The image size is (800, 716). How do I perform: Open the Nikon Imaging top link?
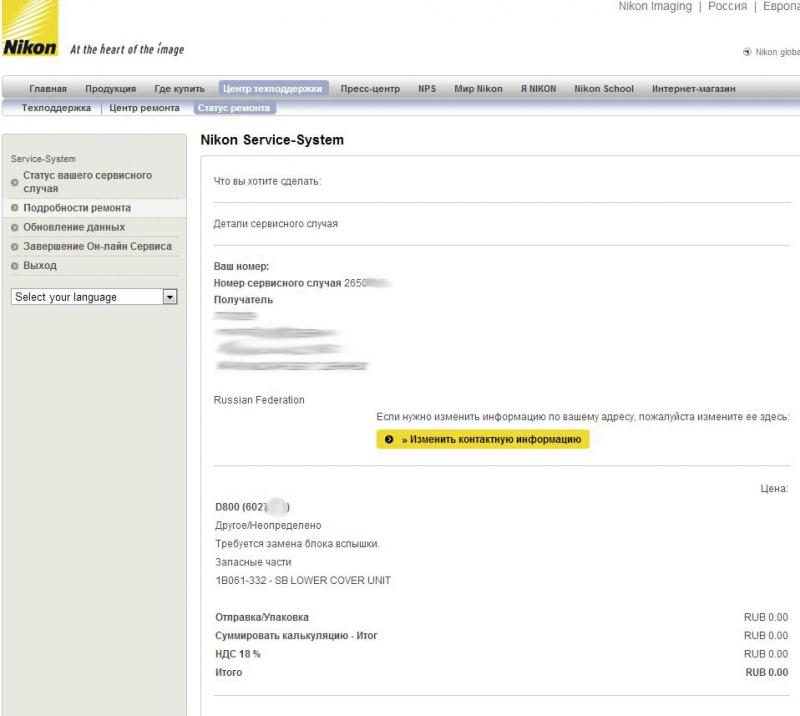click(x=655, y=6)
